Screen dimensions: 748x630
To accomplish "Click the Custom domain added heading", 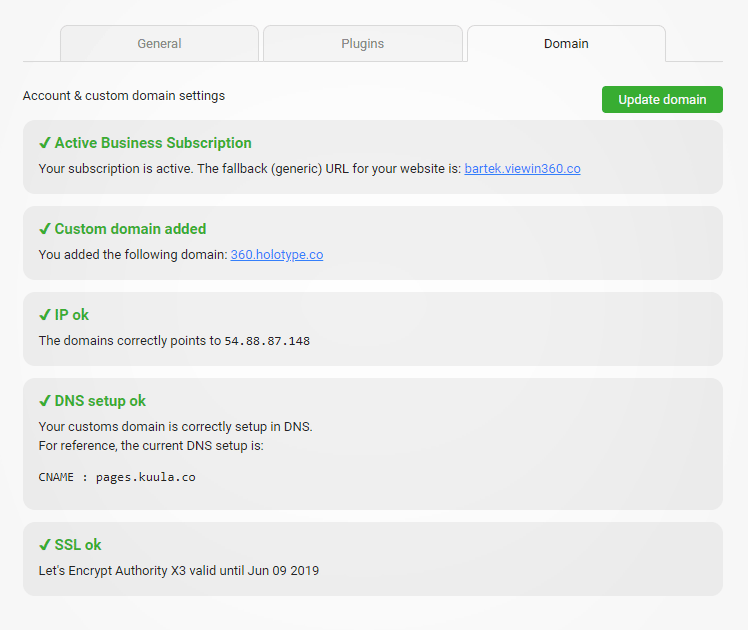I will click(x=130, y=229).
